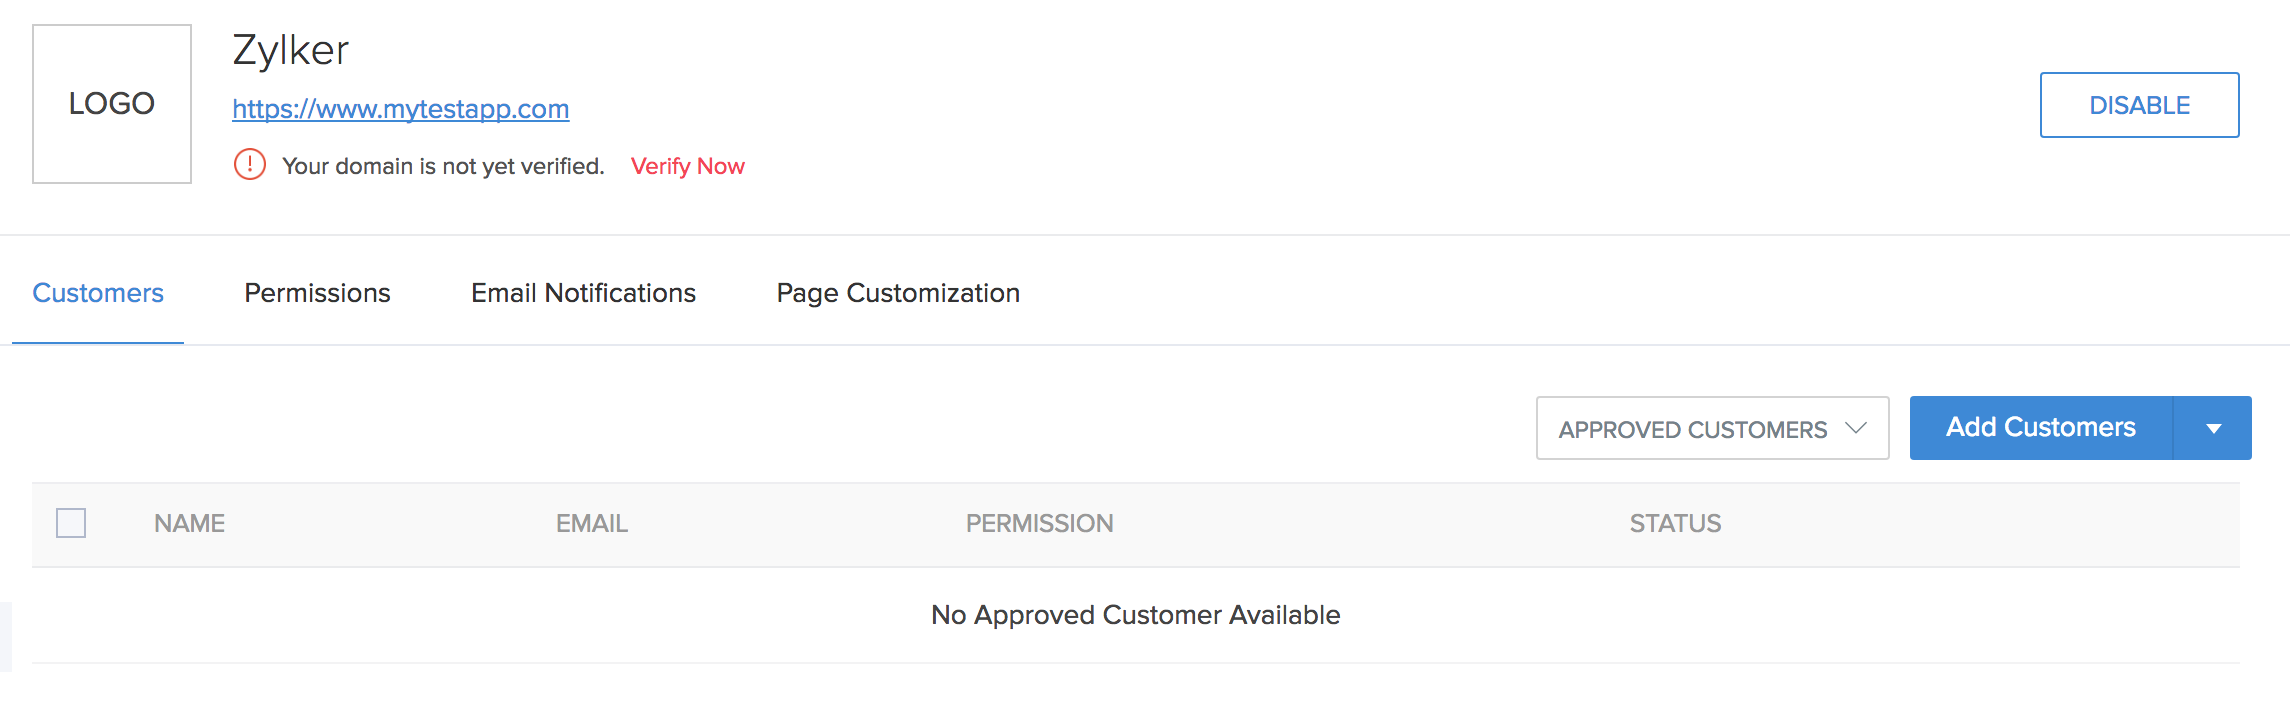
Task: Click the PERMISSION column header
Action: coord(1039,523)
